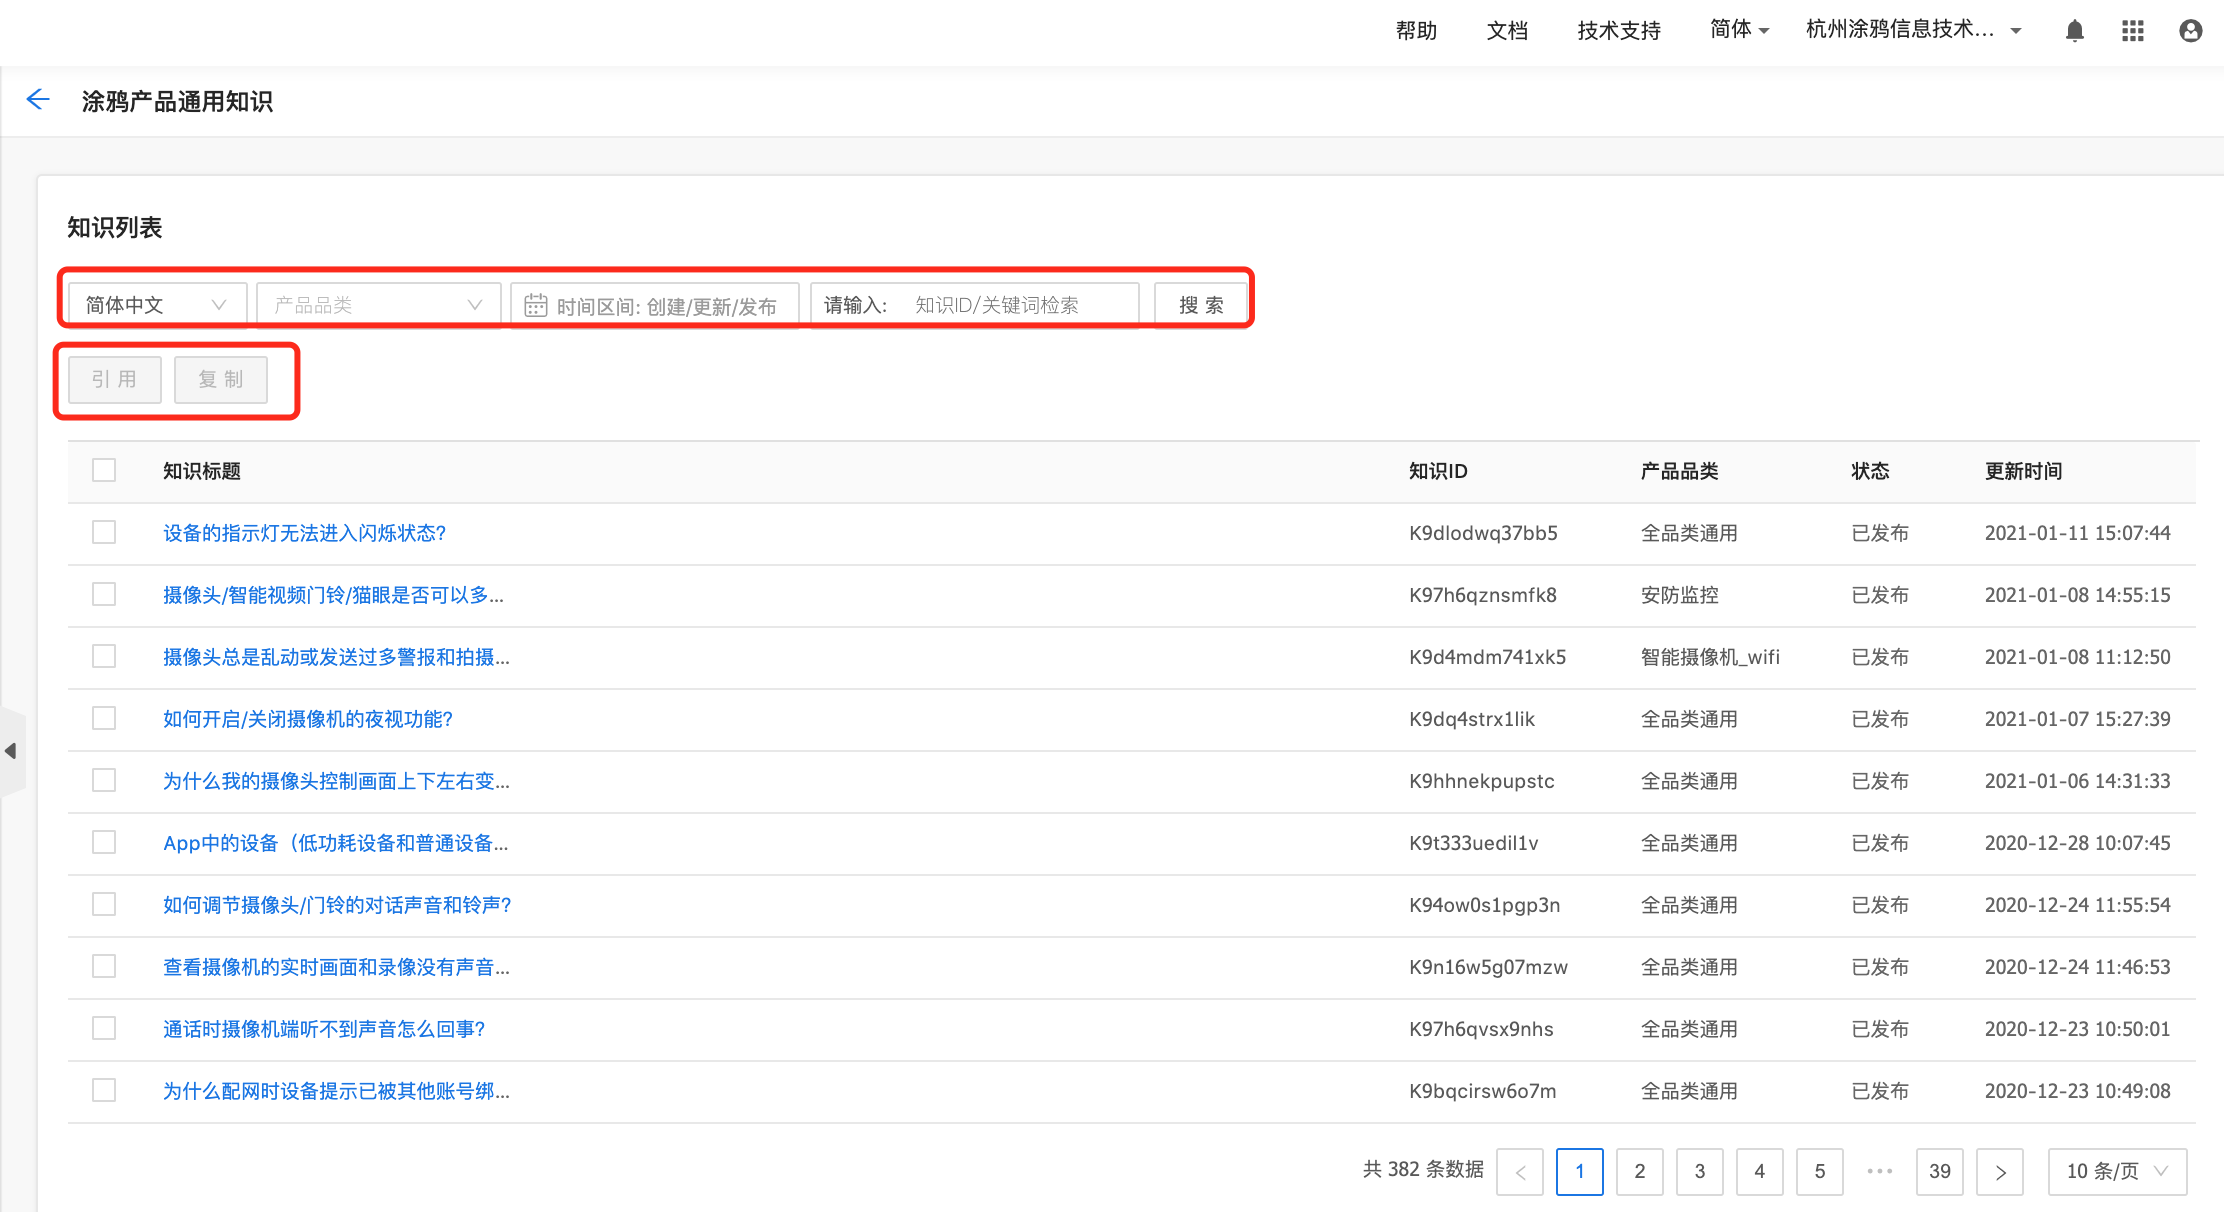Image resolution: width=2224 pixels, height=1212 pixels.
Task: Open article 如何调节摄像头/门铃的对话声音和铃声?
Action: tap(337, 905)
